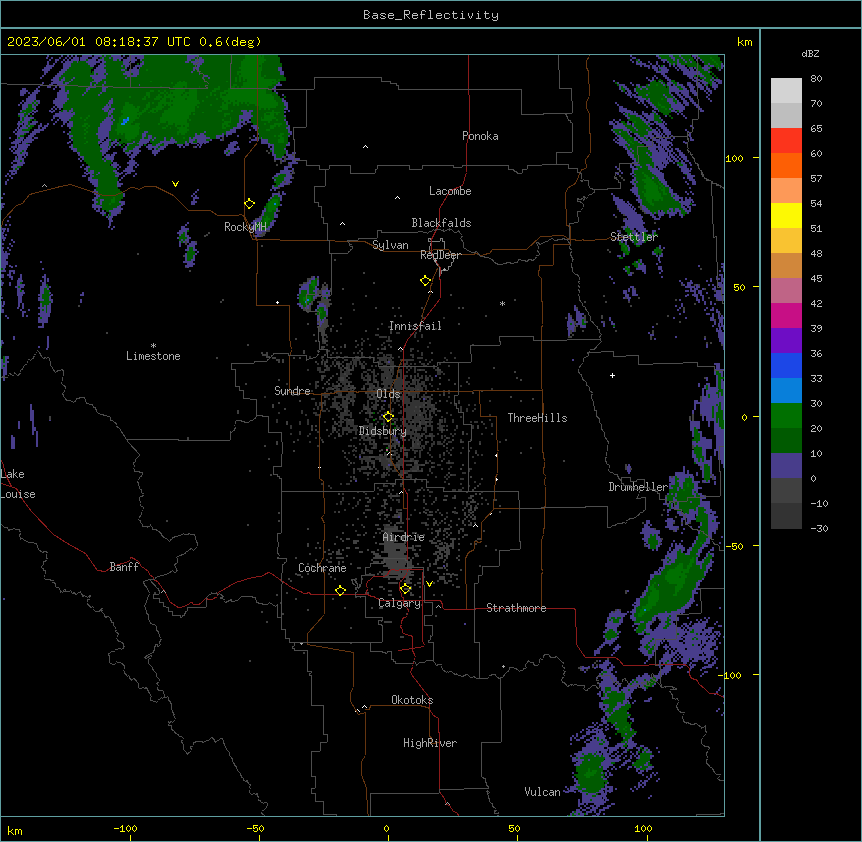This screenshot has height=842, width=862.
Task: Click the Didsbury label
Action: click(383, 431)
